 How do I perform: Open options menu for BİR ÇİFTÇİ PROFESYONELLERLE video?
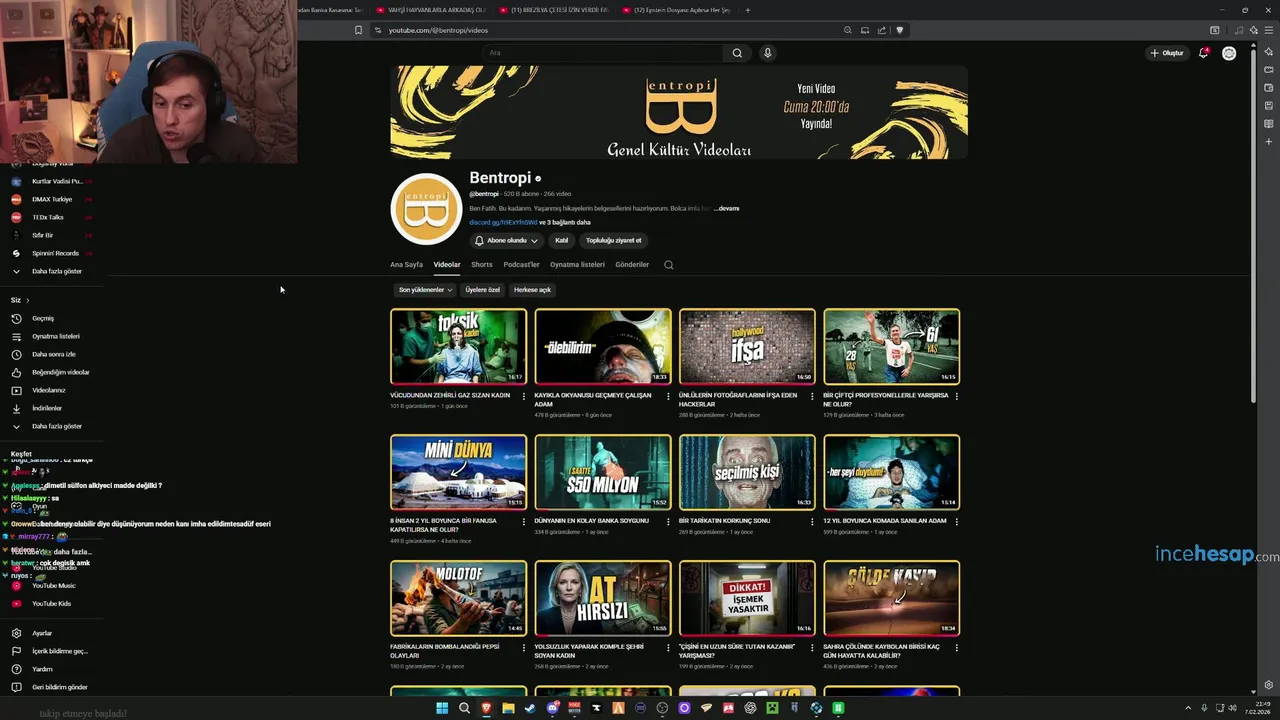tap(957, 396)
